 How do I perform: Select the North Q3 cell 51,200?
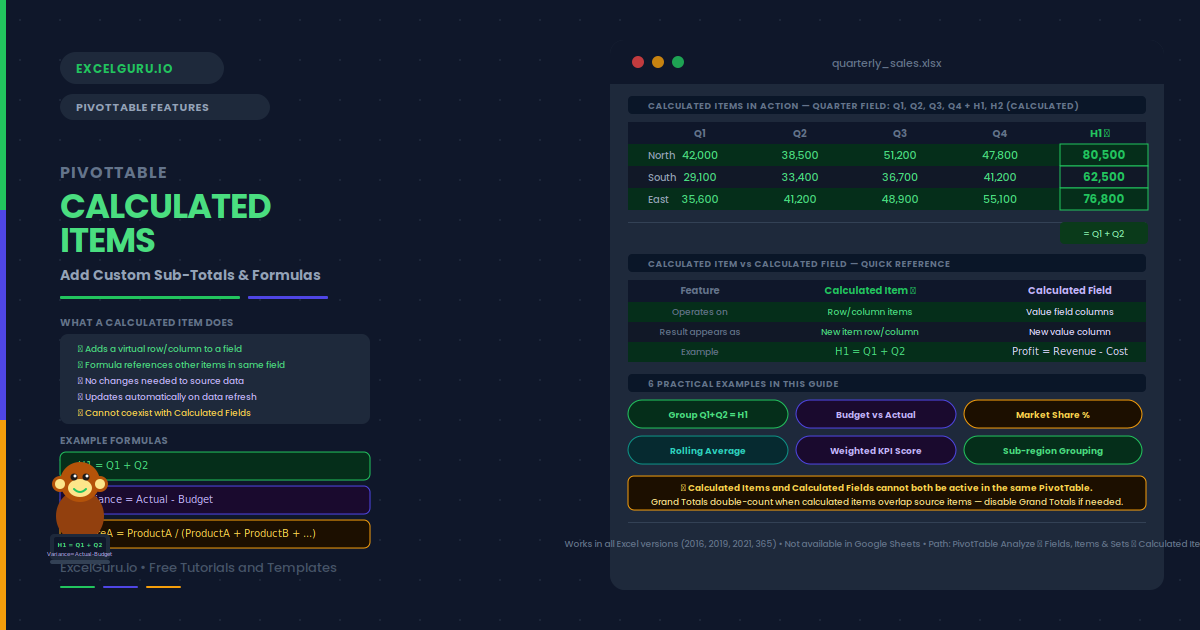tap(900, 155)
